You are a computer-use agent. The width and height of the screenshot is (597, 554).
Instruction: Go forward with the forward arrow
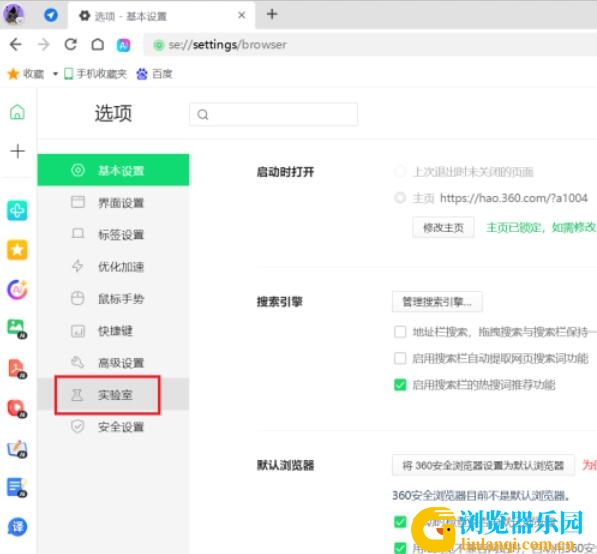click(x=44, y=45)
